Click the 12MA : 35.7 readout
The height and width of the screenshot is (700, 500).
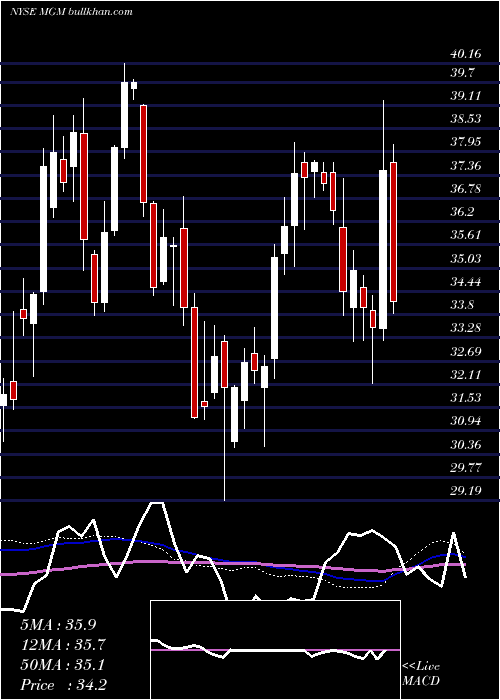[63, 645]
